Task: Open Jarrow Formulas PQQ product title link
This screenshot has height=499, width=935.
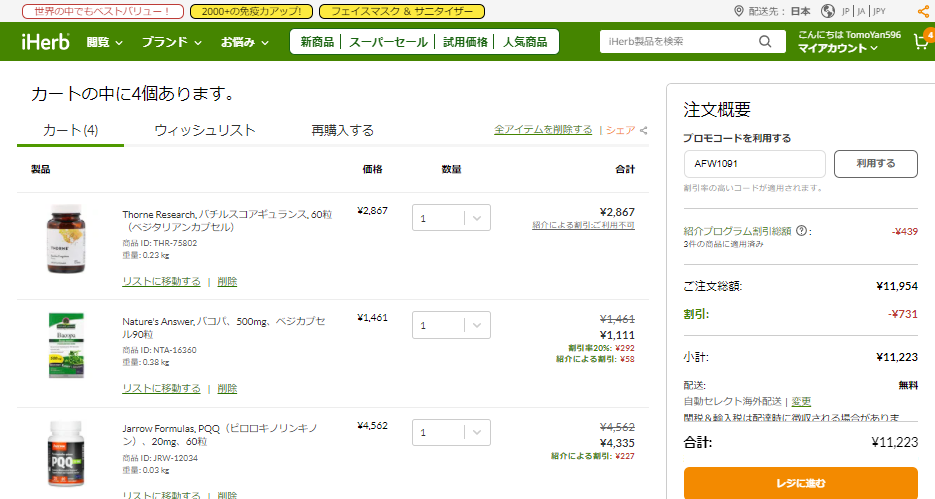Action: coord(220,435)
